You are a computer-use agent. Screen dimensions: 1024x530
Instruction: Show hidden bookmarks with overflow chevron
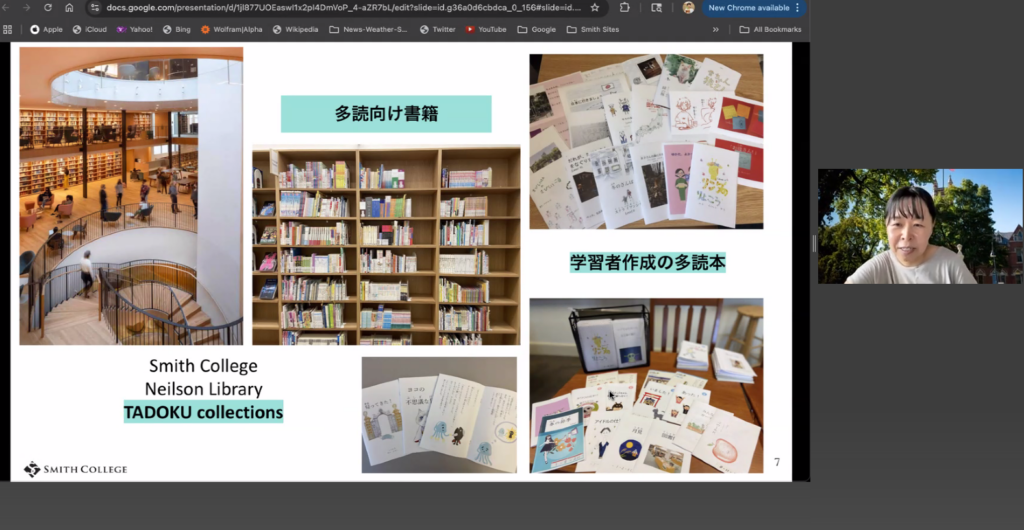tap(715, 29)
